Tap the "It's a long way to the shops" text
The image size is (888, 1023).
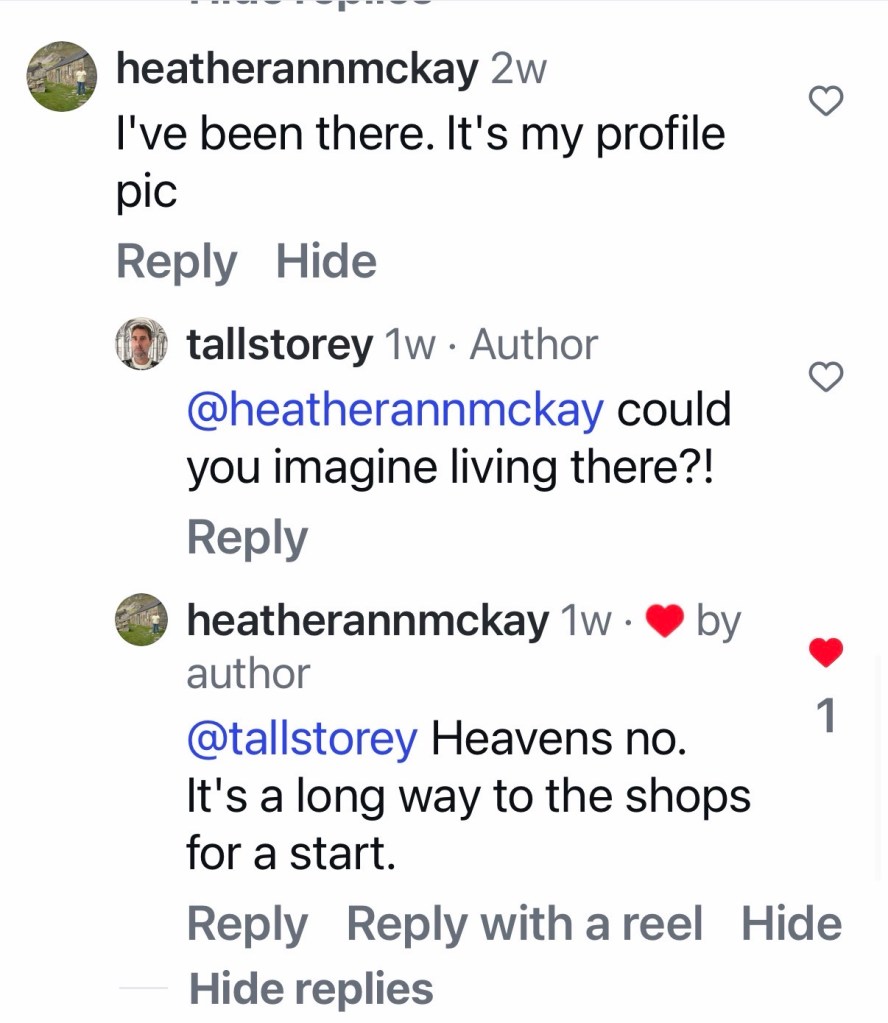468,797
